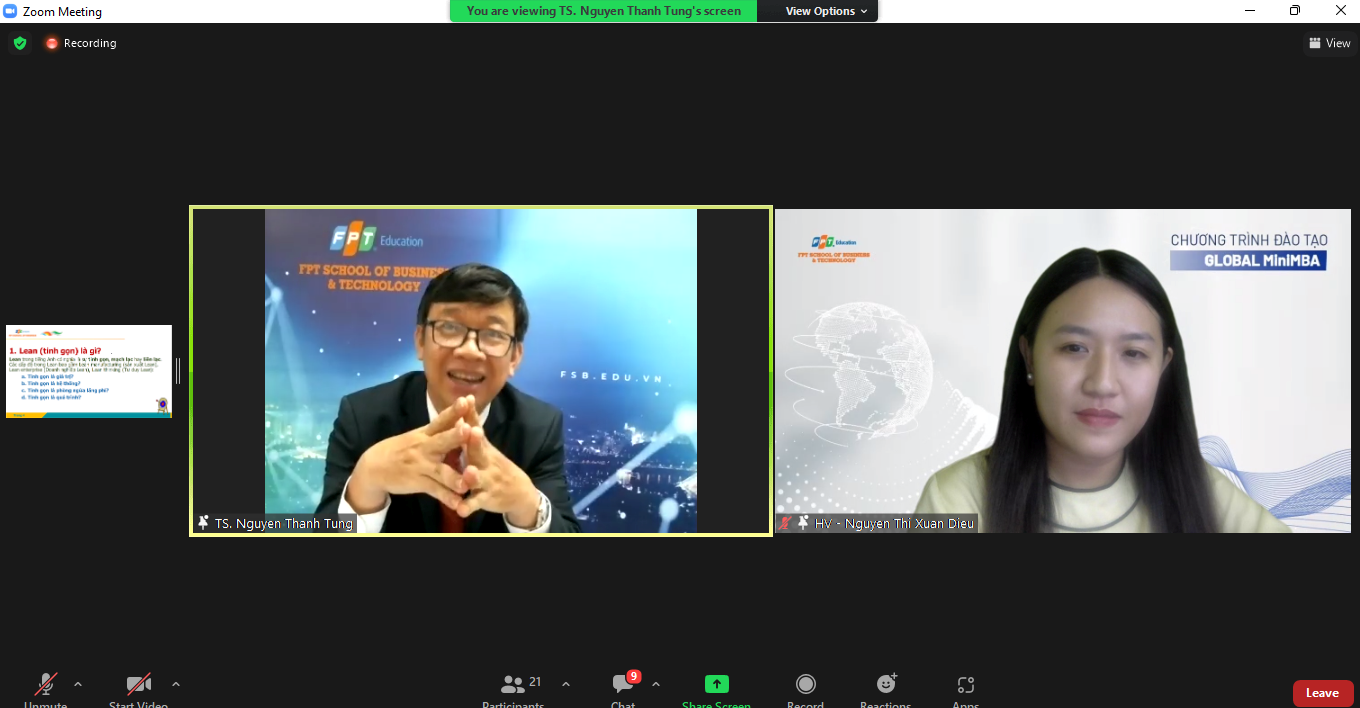1360x708 pixels.
Task: Click the pin icon beside TS. Nguyen Thanh Tung
Action: click(204, 523)
